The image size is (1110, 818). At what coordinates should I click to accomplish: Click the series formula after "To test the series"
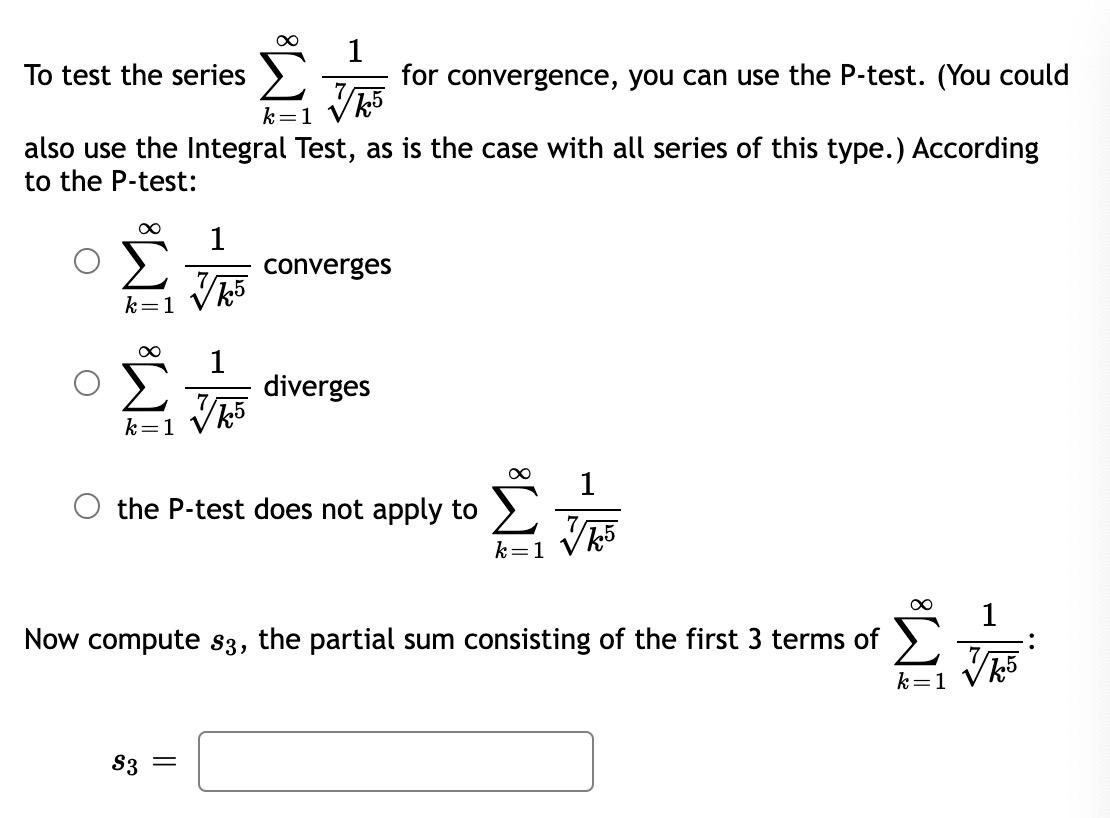[x=324, y=79]
